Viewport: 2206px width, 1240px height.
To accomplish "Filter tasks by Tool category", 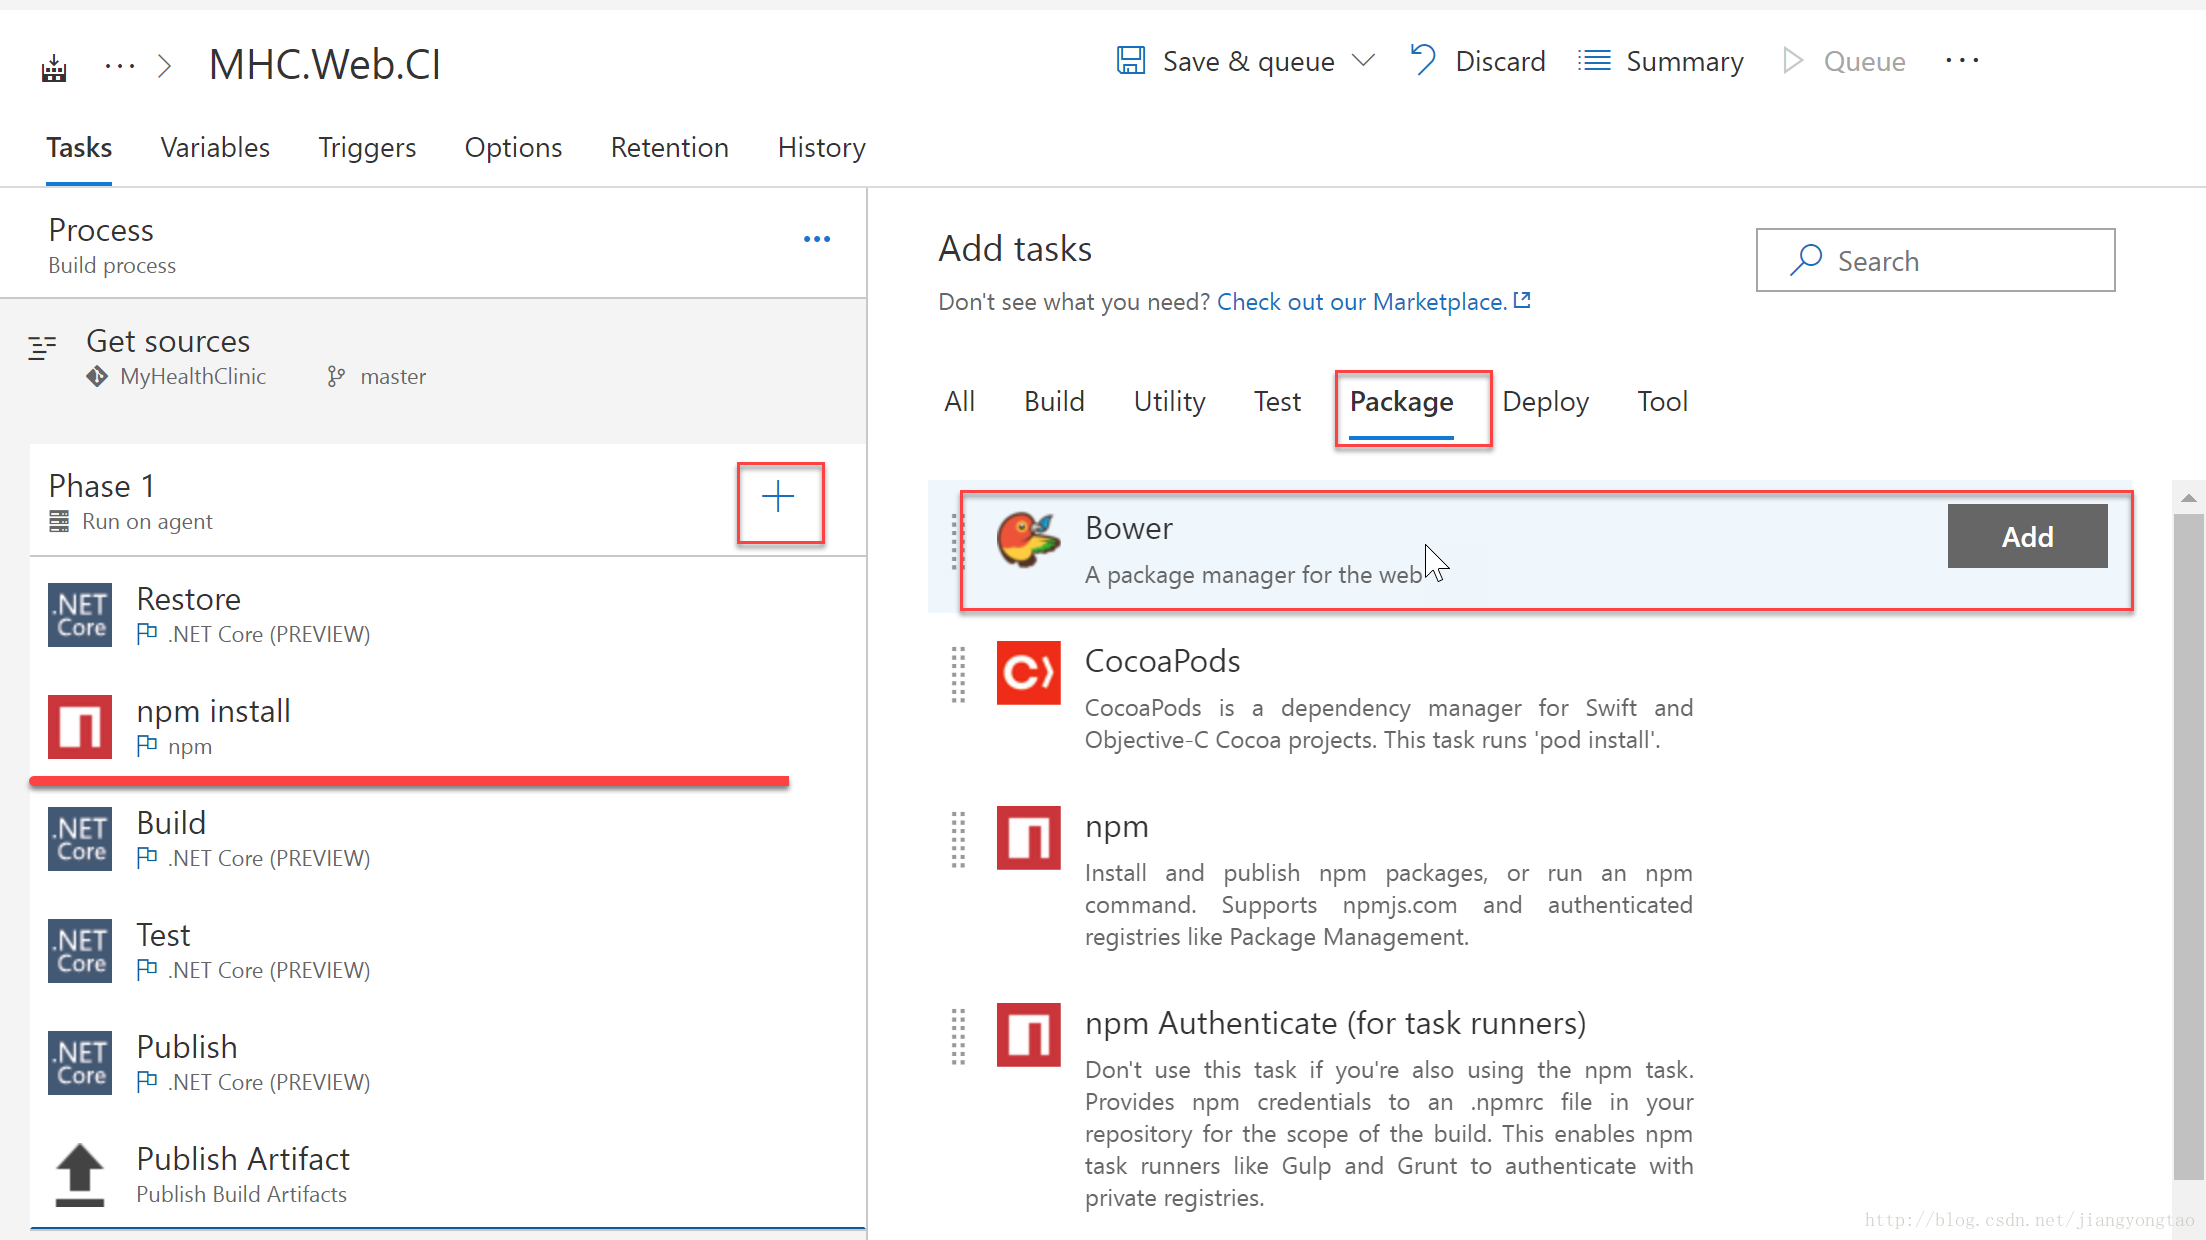I will [1662, 402].
